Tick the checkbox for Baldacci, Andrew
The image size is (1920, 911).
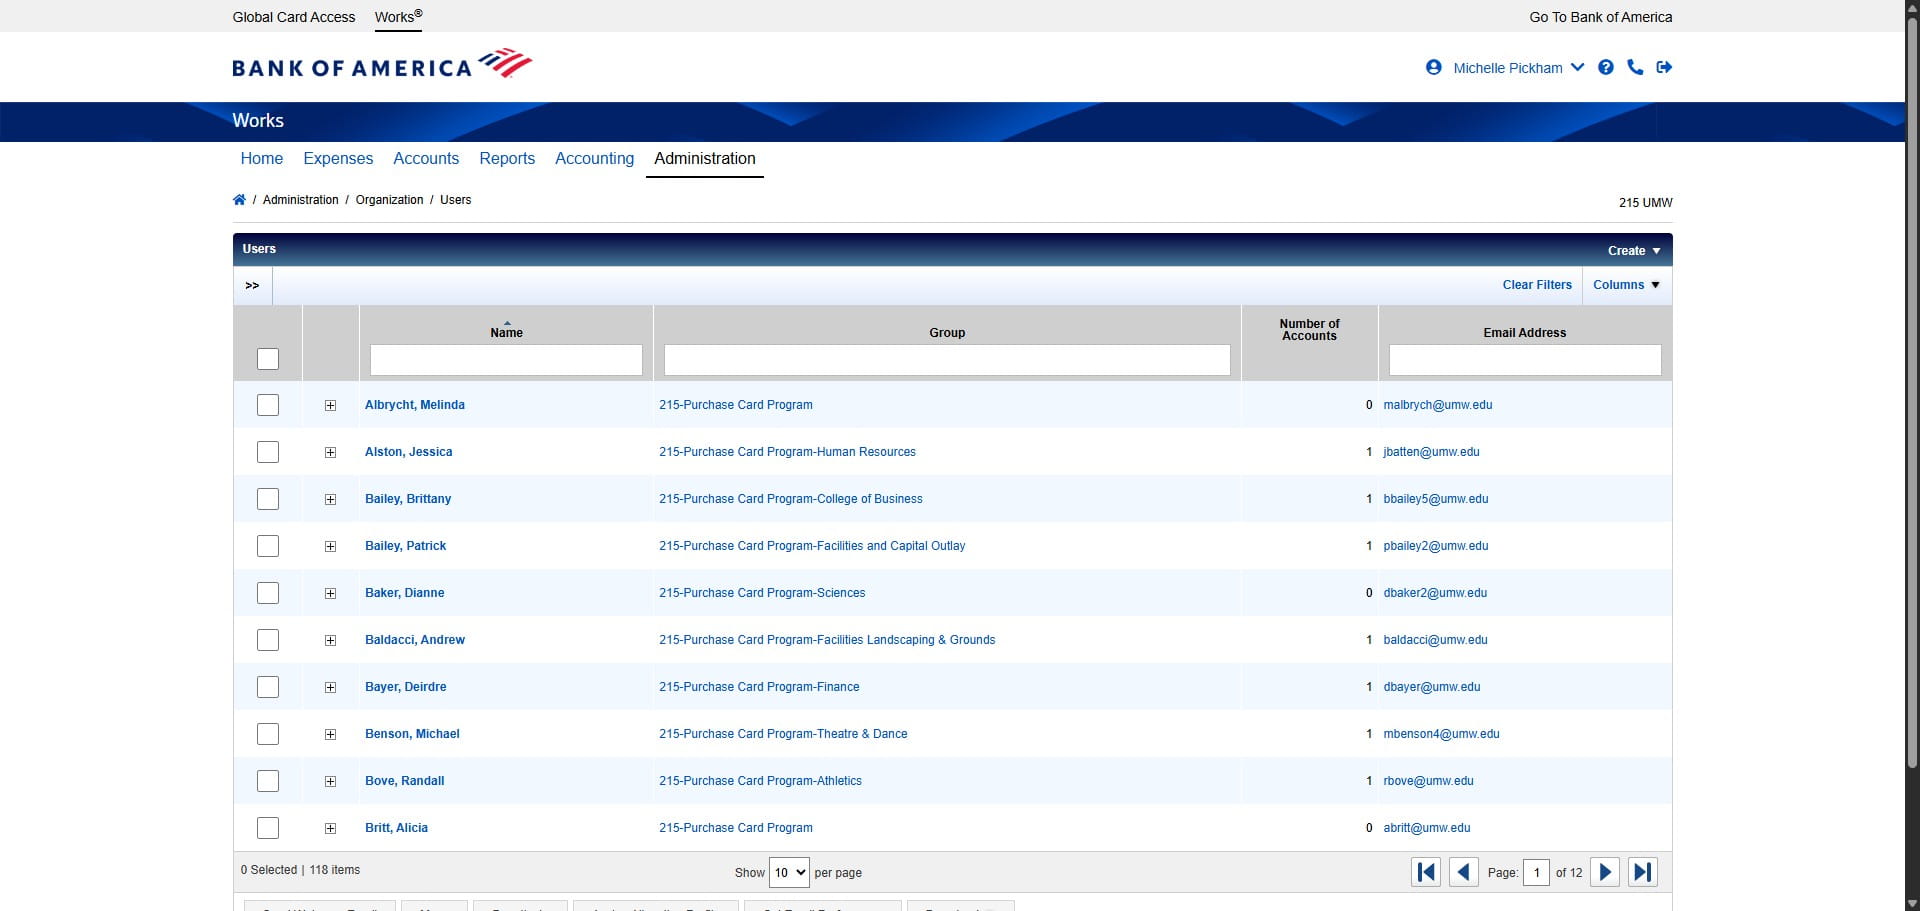tap(268, 640)
